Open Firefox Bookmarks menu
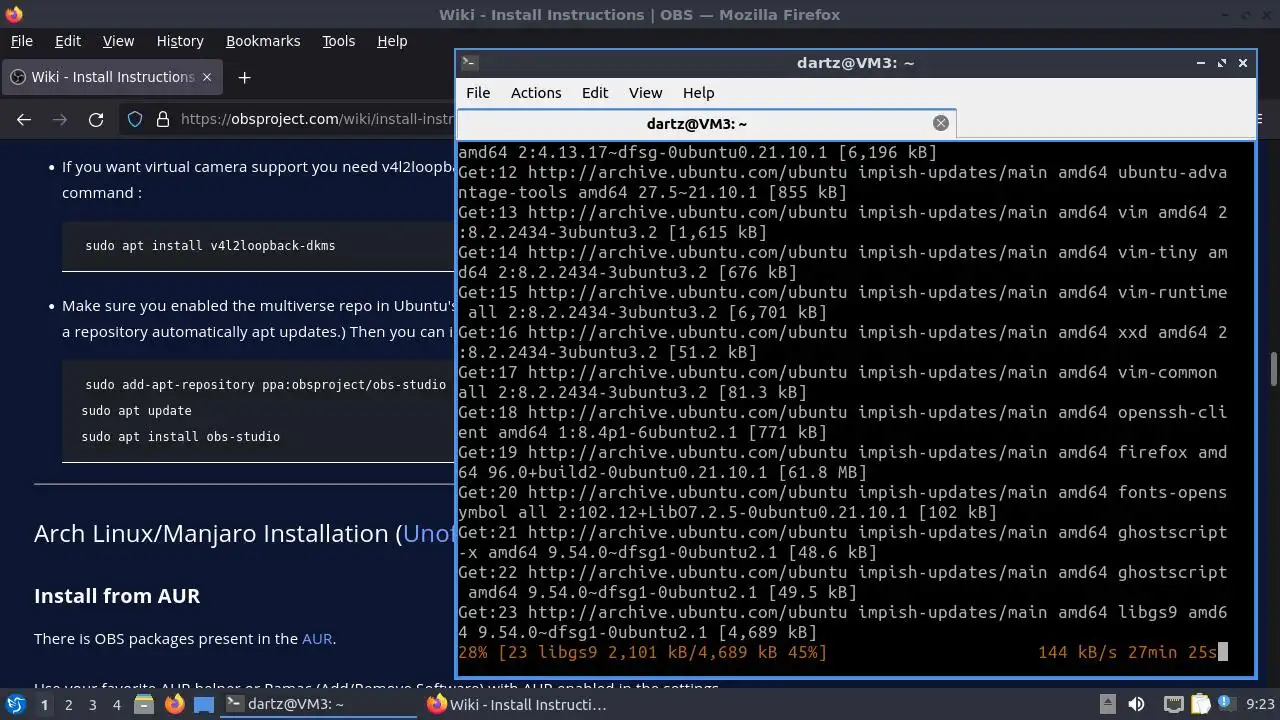The image size is (1280, 720). [263, 41]
